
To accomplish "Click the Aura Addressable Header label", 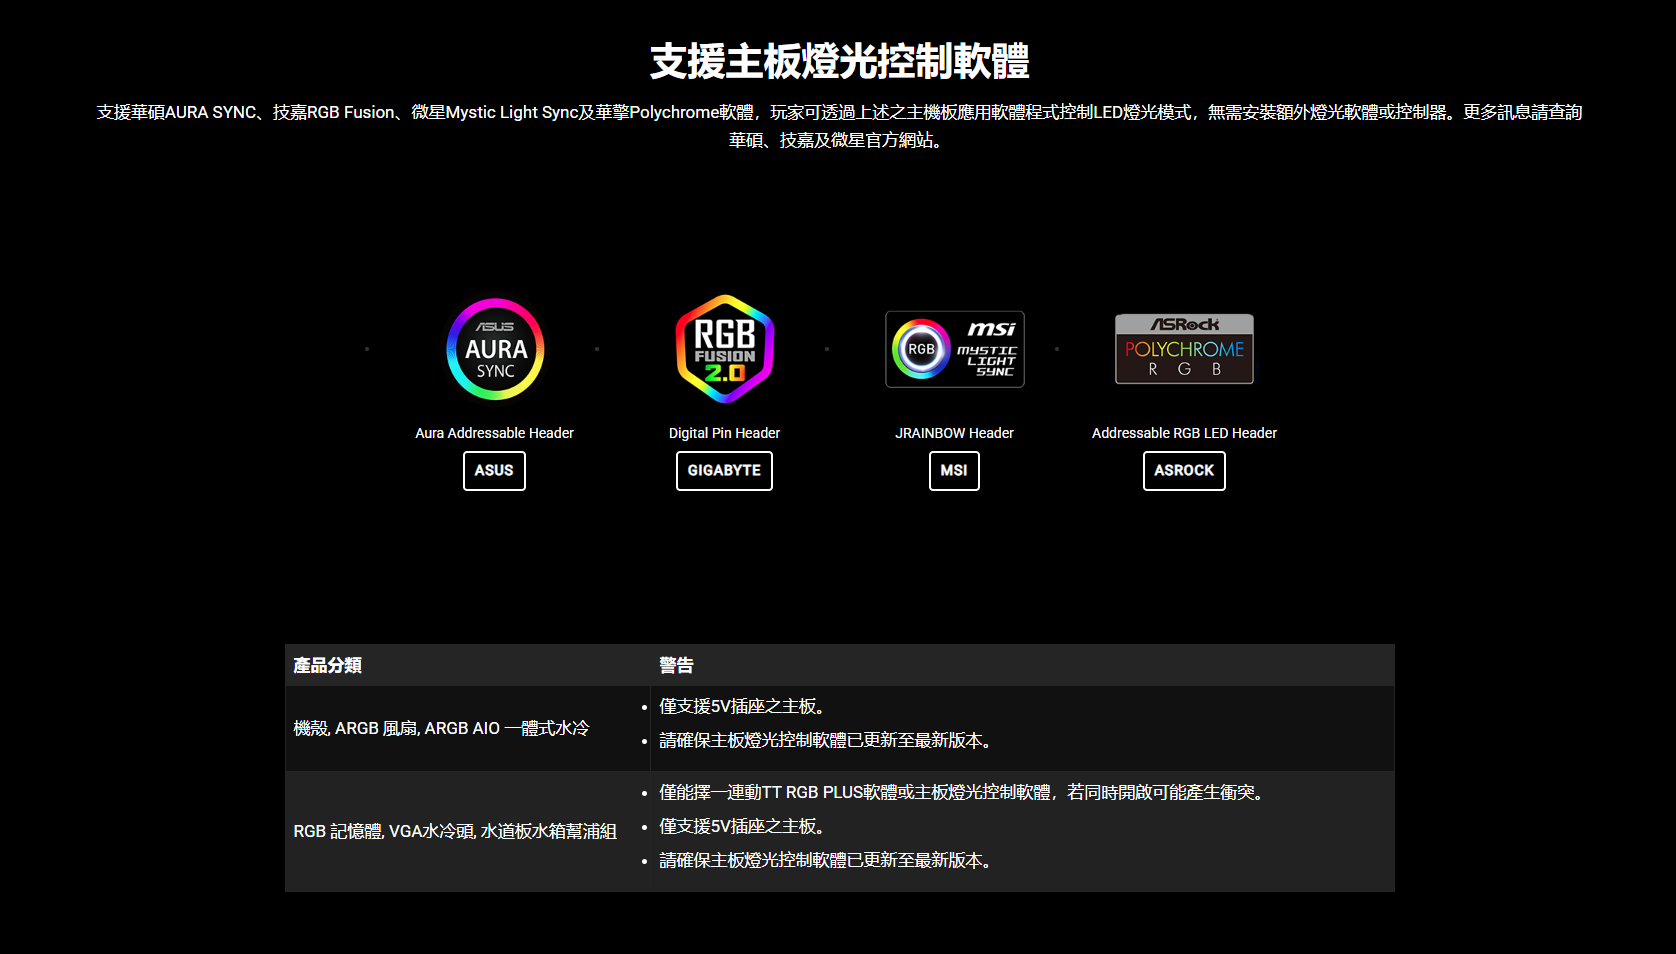I will pyautogui.click(x=494, y=433).
